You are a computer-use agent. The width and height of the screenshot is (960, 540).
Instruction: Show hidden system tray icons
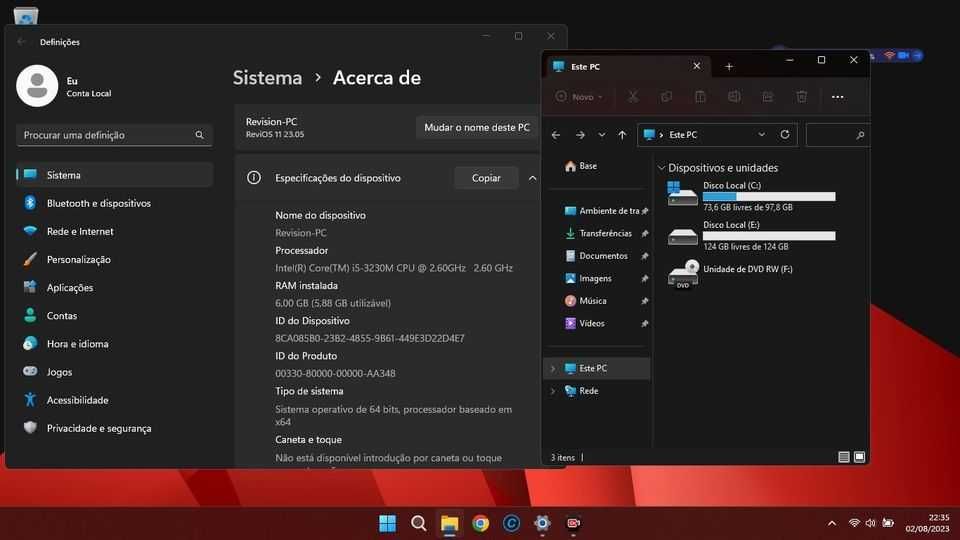click(832, 523)
